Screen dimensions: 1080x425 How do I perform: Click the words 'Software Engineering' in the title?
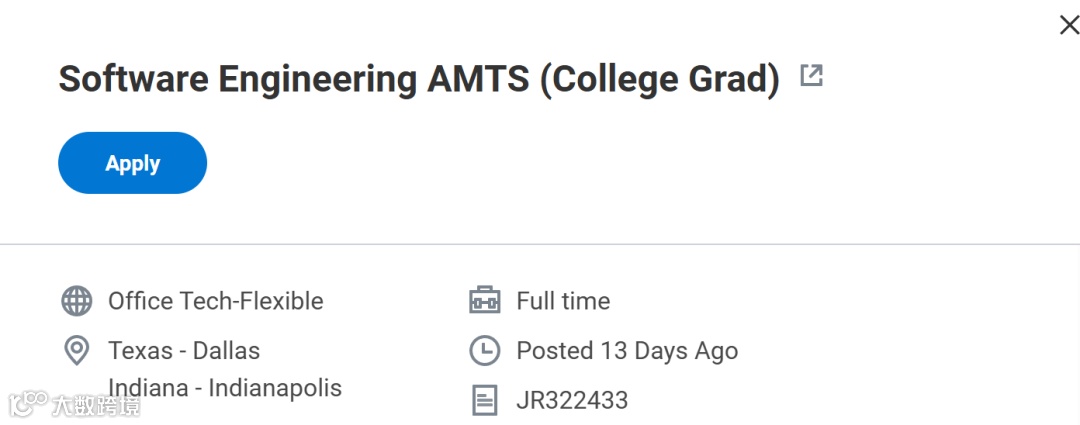(x=236, y=78)
